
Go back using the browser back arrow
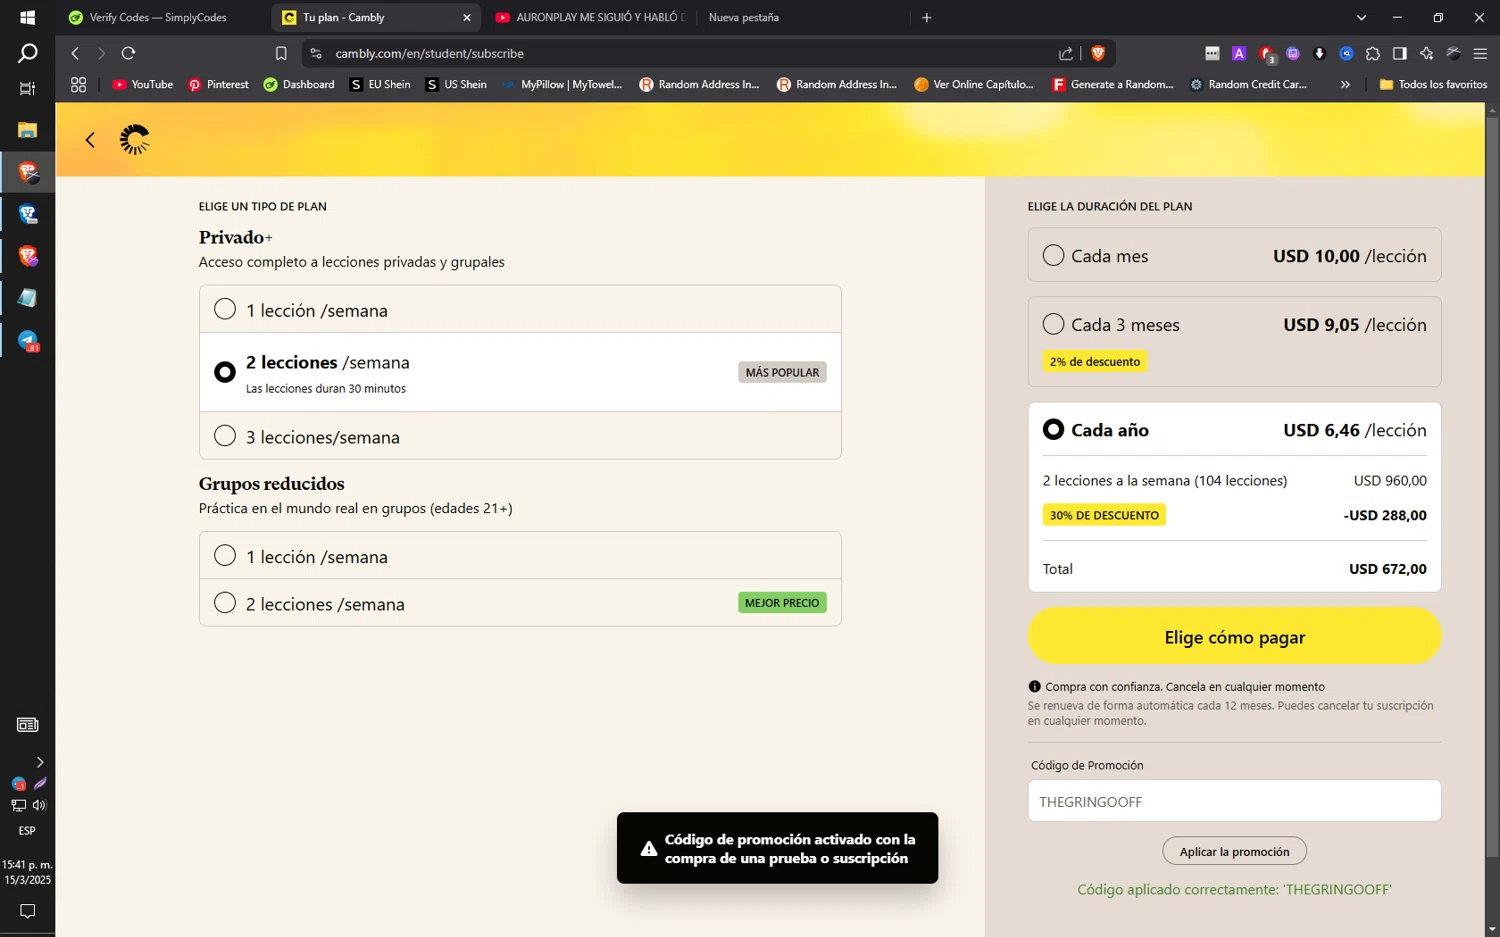75,53
